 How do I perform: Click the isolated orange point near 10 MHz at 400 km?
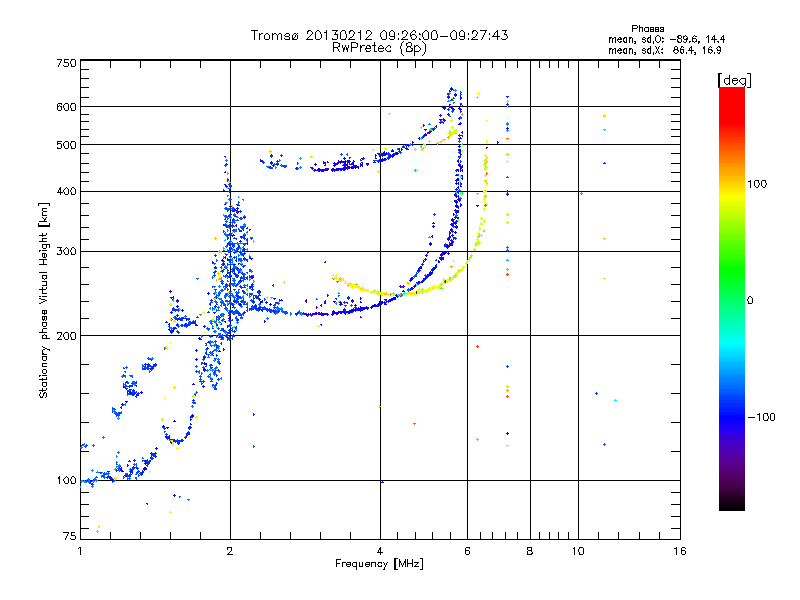581,193
